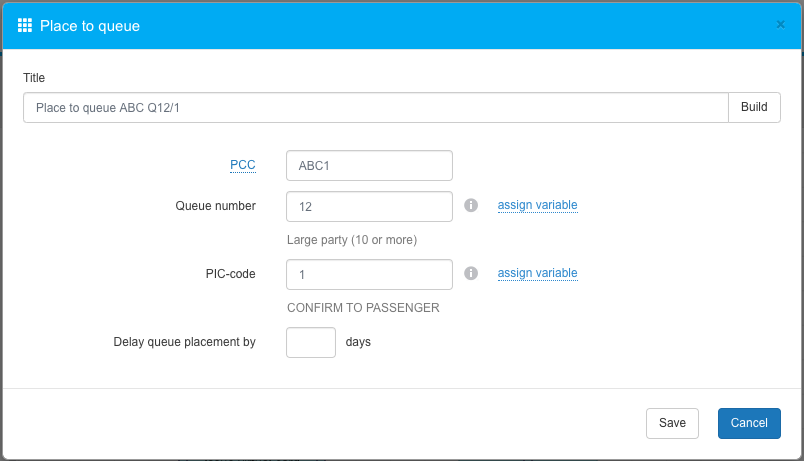The height and width of the screenshot is (461, 804).
Task: Open the PCC link
Action: click(x=243, y=165)
